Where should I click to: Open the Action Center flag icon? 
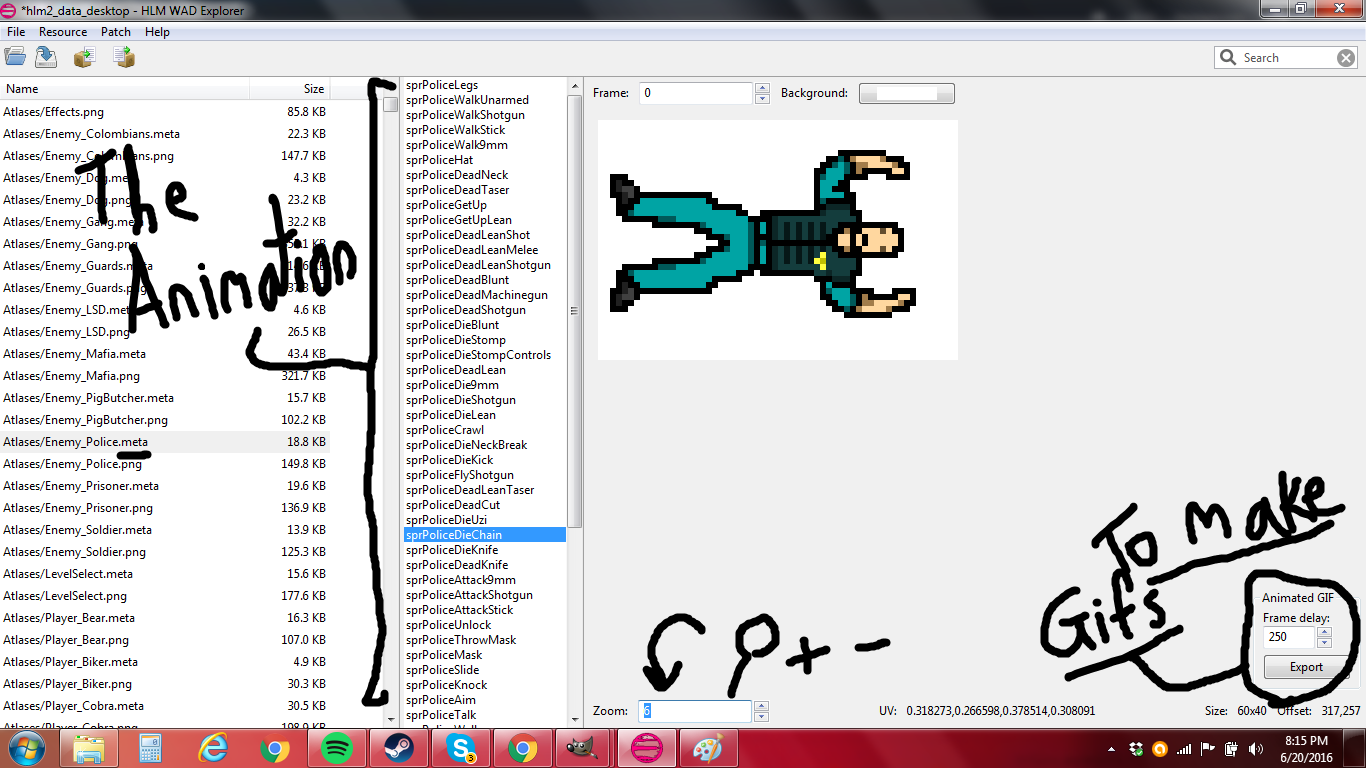1207,748
